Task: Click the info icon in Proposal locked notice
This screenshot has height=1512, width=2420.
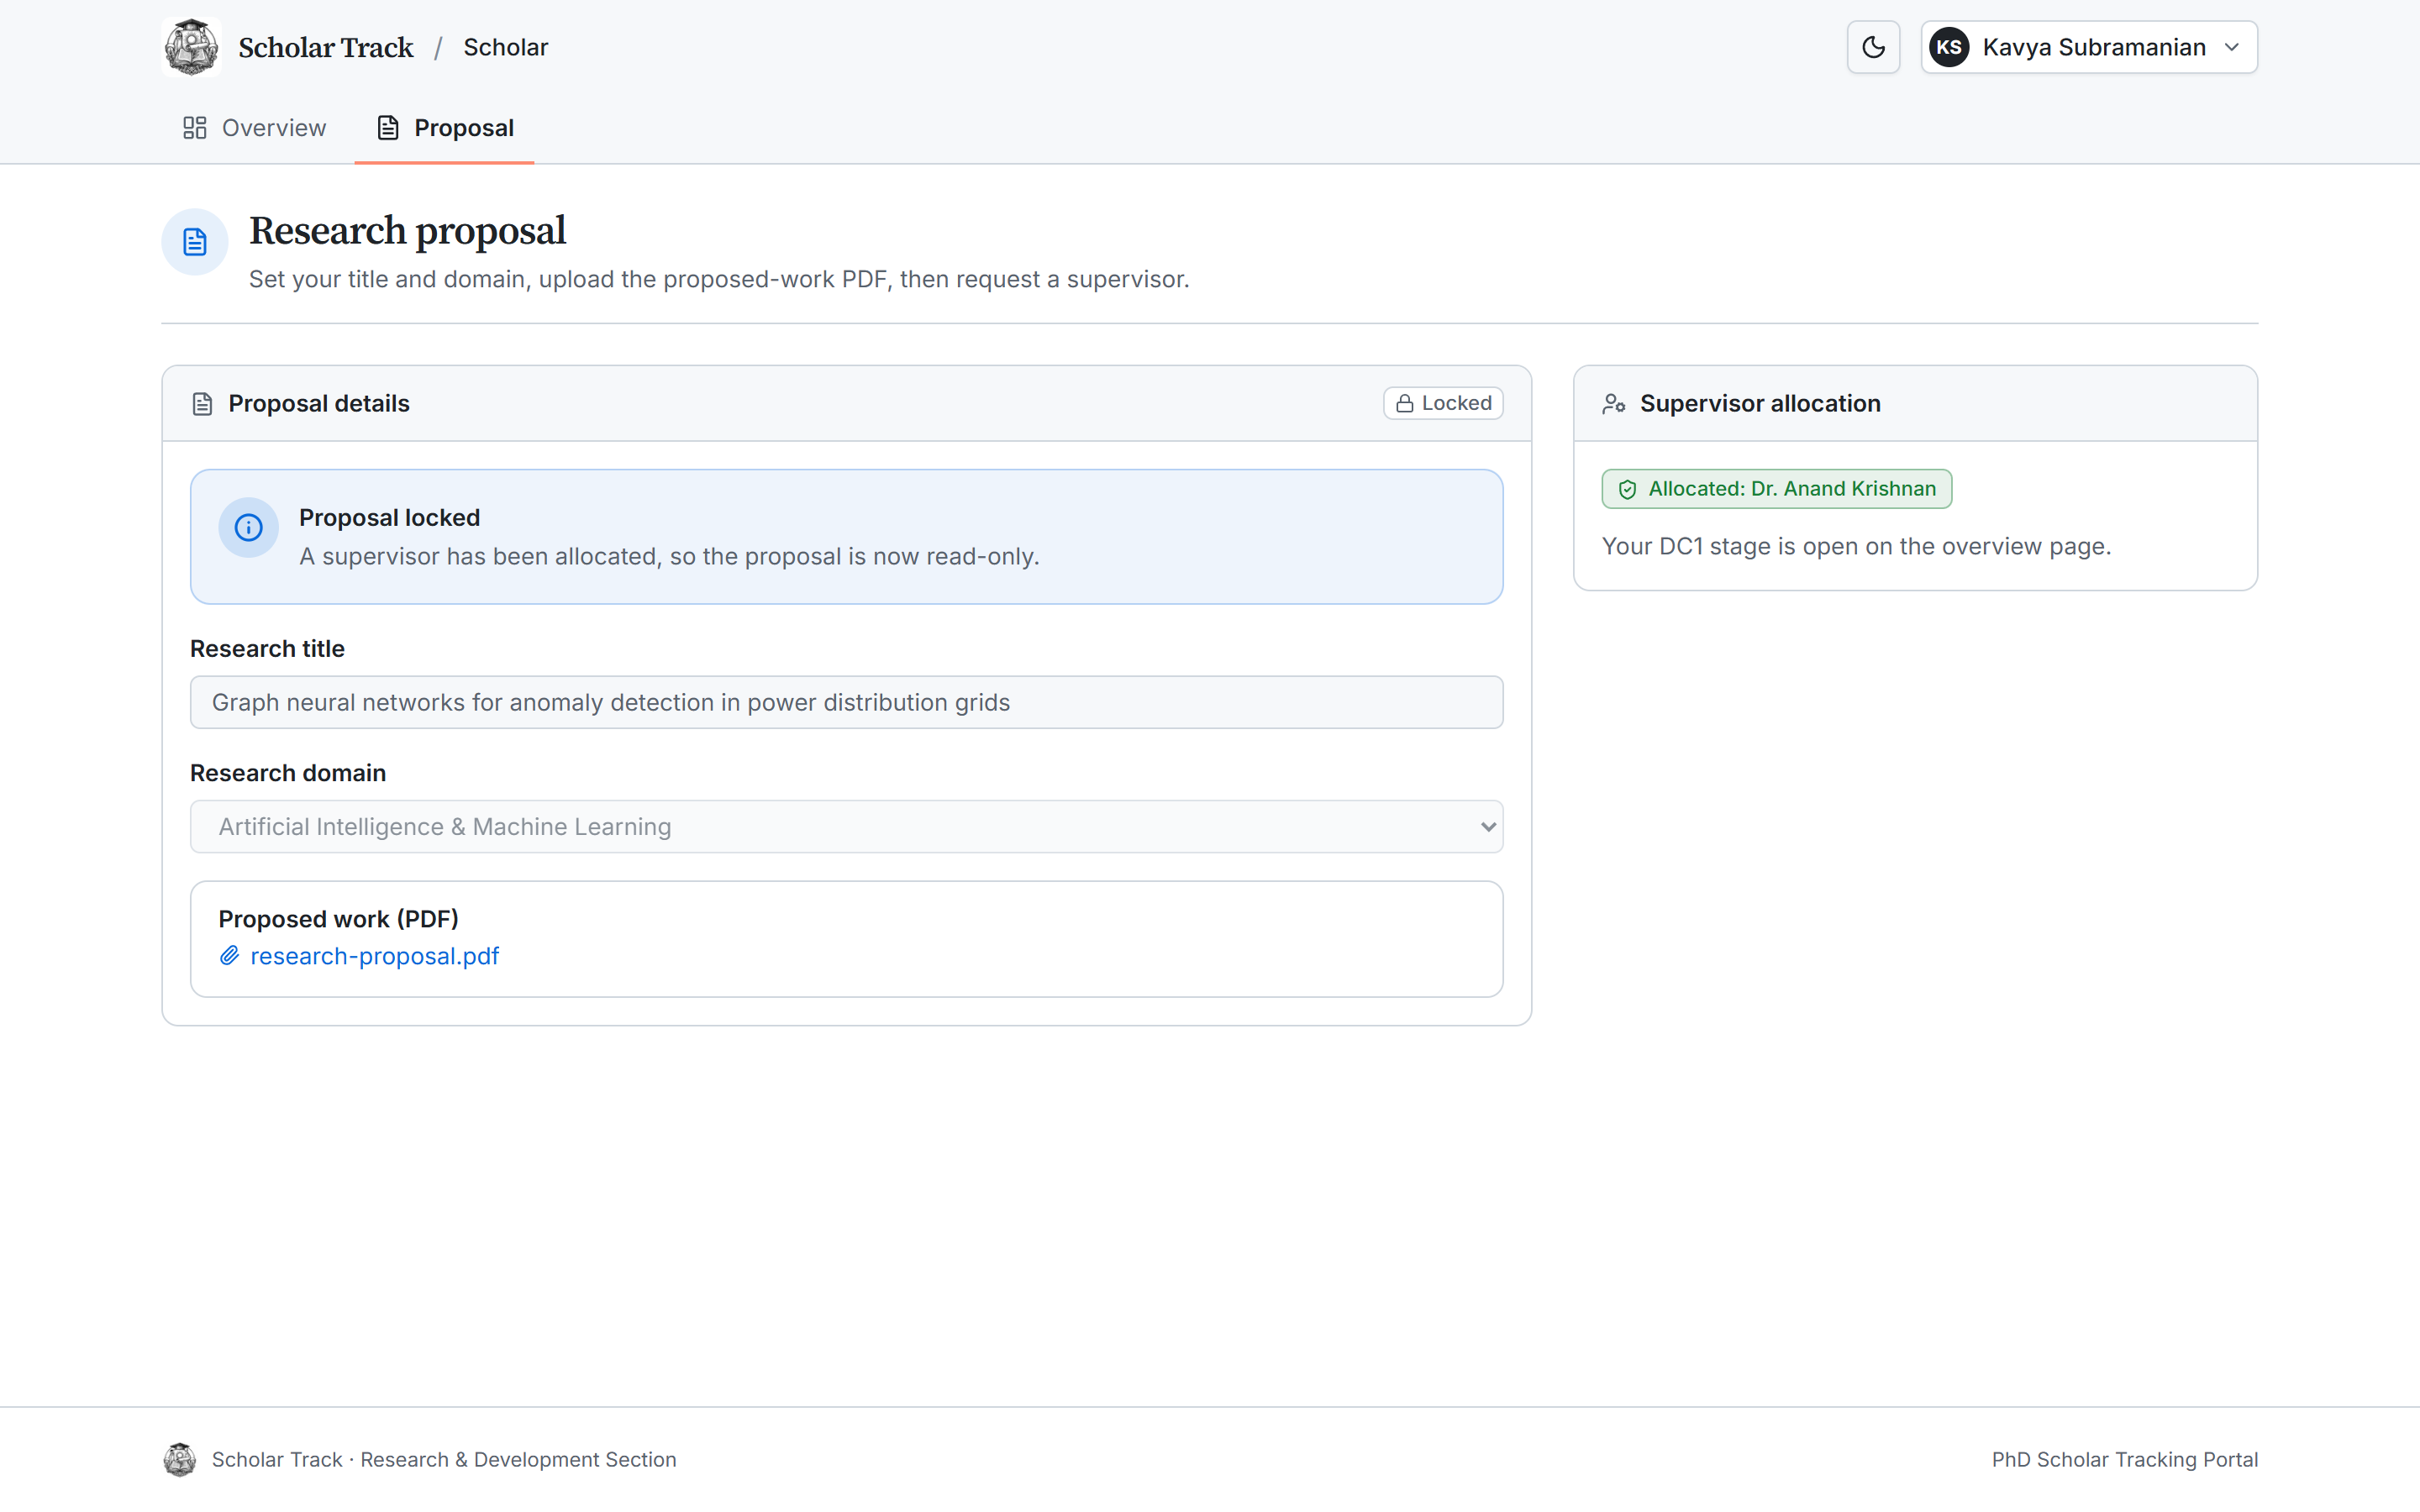Action: coord(248,527)
